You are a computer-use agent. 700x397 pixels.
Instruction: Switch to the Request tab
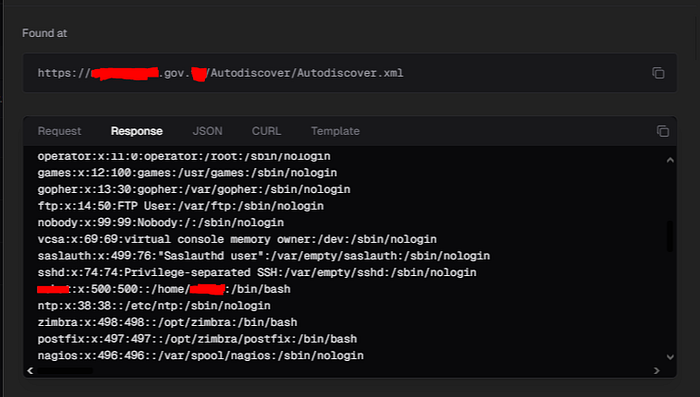pyautogui.click(x=59, y=131)
